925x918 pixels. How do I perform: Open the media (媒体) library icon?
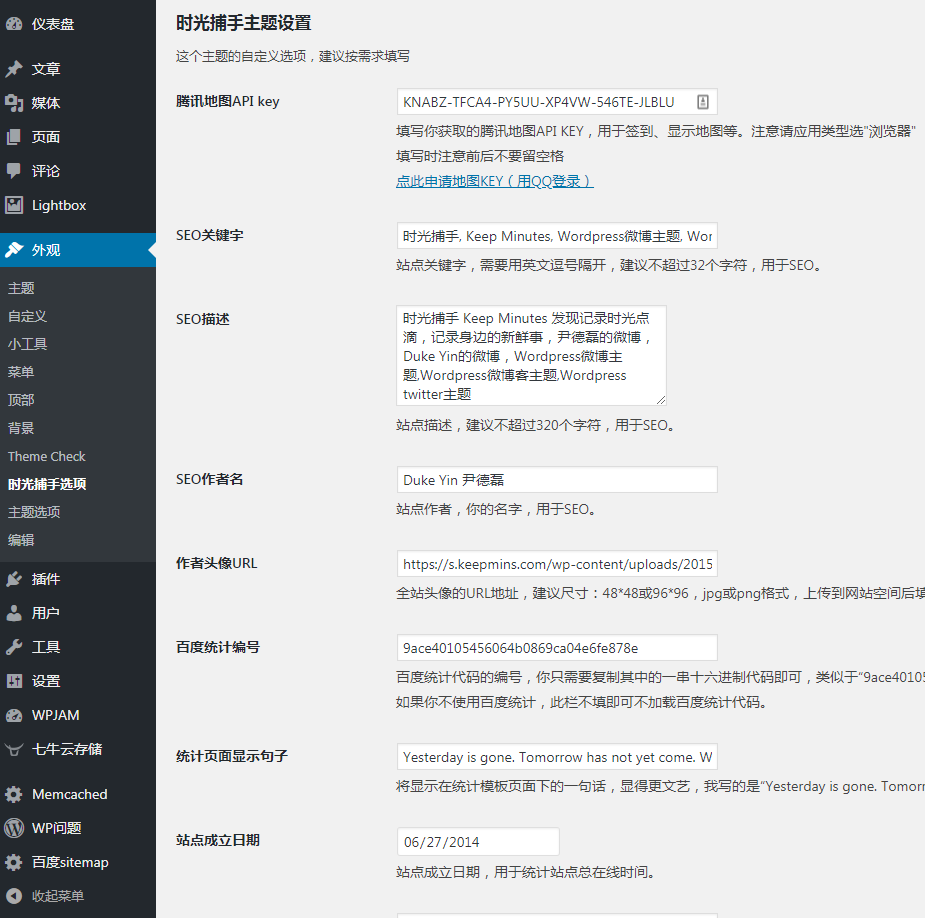coord(14,103)
